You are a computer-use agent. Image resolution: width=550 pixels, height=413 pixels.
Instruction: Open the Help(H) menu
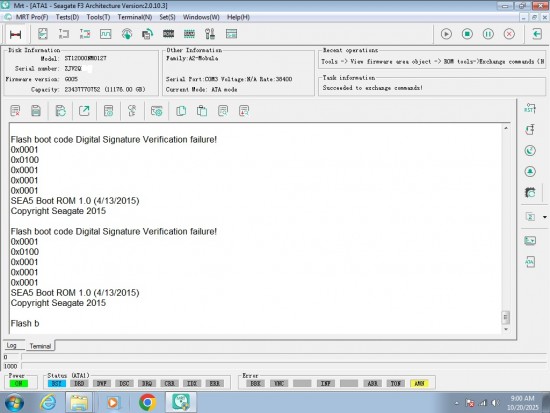click(238, 17)
